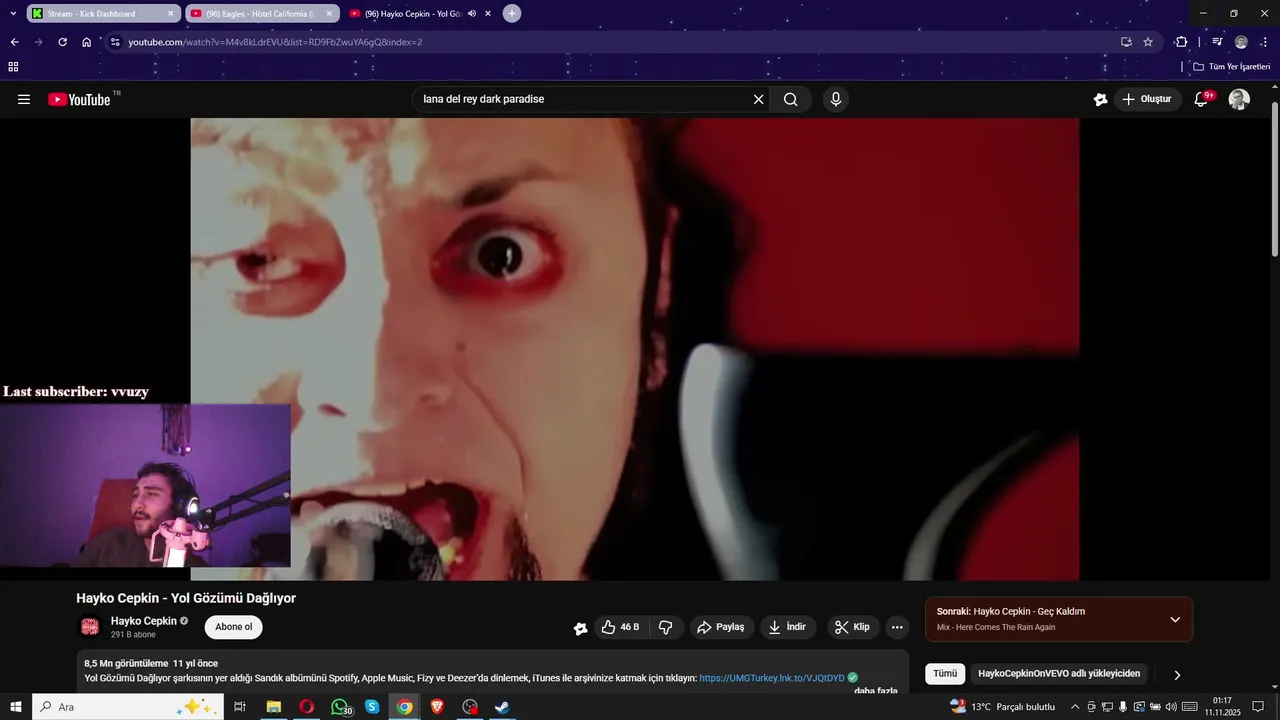The width and height of the screenshot is (1280, 720).
Task: Click the browser back arrow
Action: 14,42
